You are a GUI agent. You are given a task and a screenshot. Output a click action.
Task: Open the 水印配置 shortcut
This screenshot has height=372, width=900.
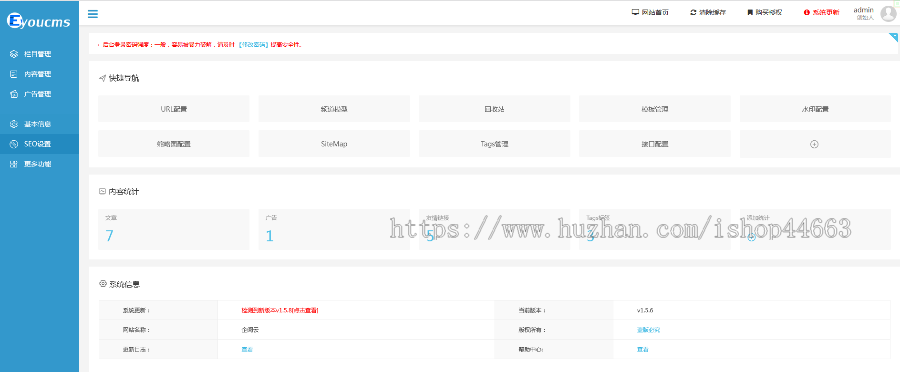[x=815, y=108]
